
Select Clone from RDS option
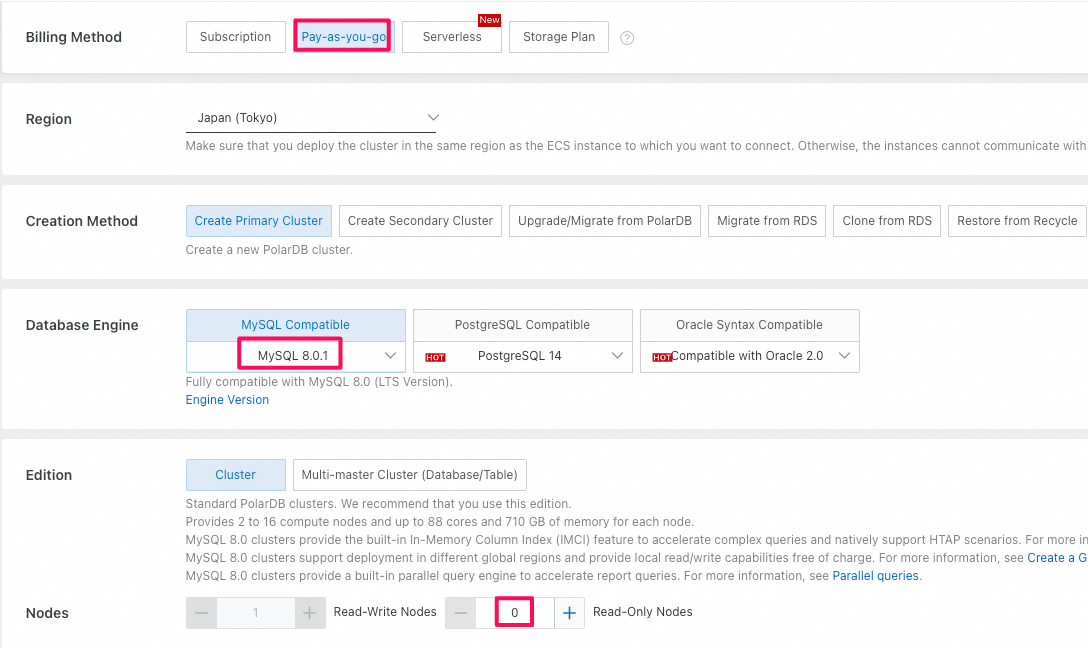[887, 221]
